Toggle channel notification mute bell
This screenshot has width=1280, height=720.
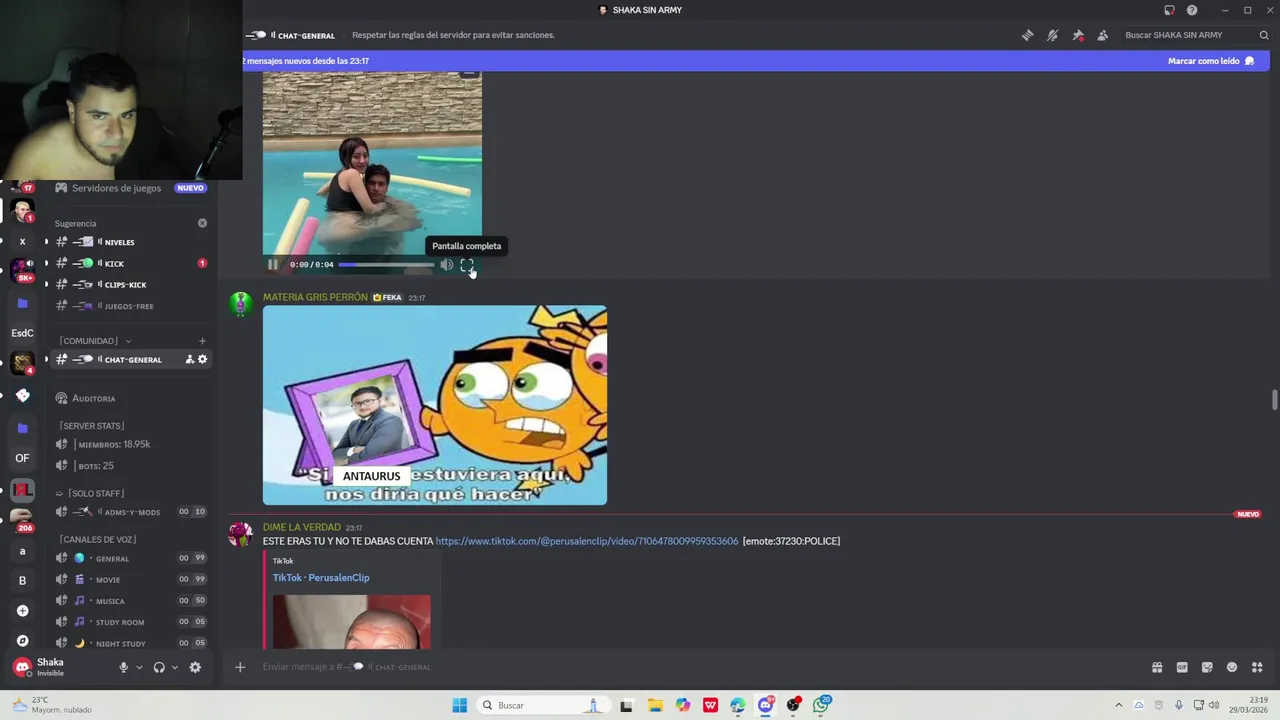(x=1052, y=35)
